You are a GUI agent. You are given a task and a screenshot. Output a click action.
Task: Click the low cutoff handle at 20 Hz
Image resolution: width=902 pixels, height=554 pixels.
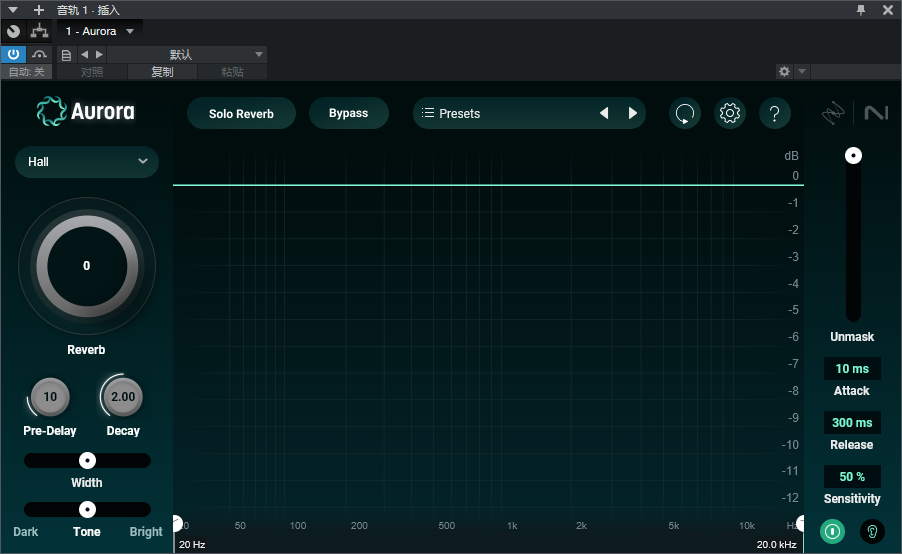click(x=177, y=524)
